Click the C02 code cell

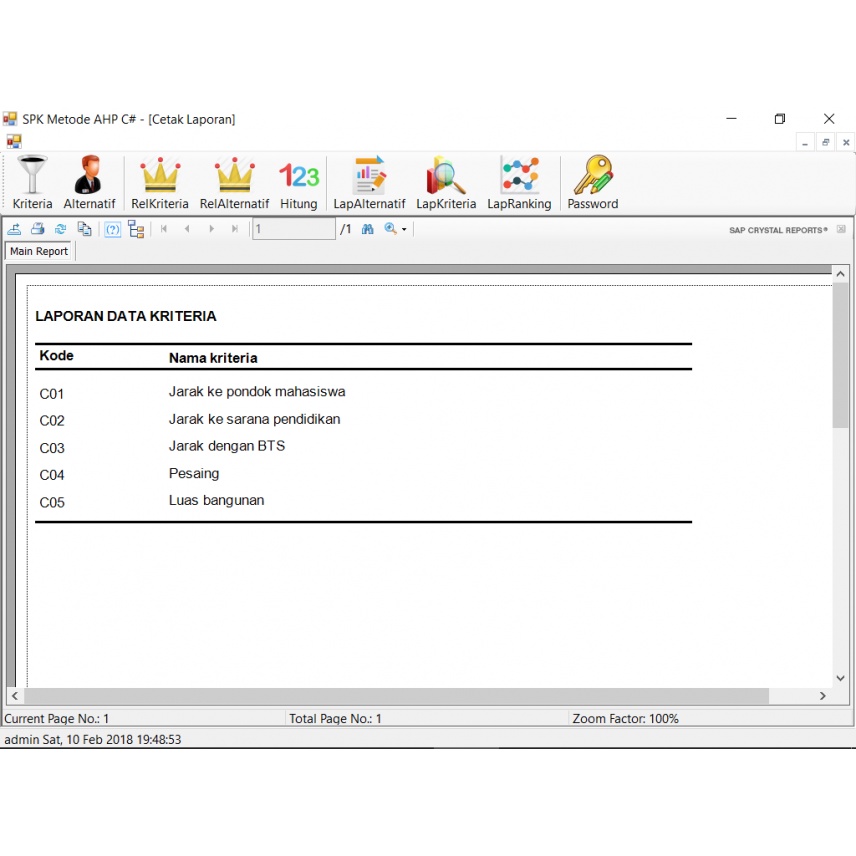(x=52, y=421)
